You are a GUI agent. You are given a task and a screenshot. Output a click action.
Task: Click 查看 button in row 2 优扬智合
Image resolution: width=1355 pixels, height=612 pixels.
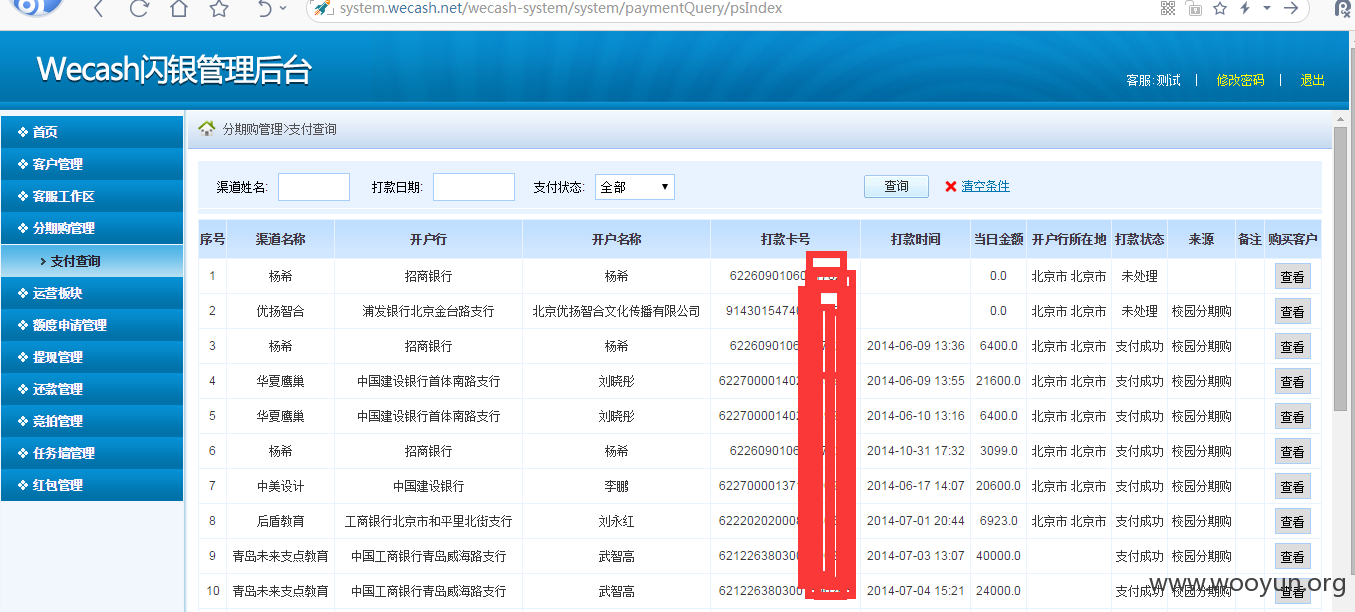coord(1292,312)
